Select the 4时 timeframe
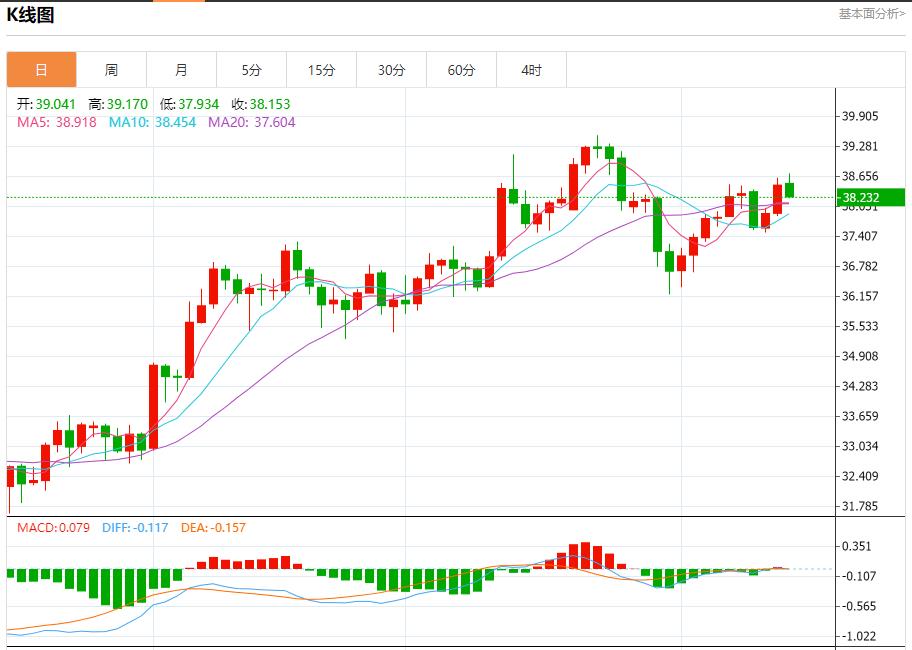Viewport: 912px width, 650px height. pos(531,70)
